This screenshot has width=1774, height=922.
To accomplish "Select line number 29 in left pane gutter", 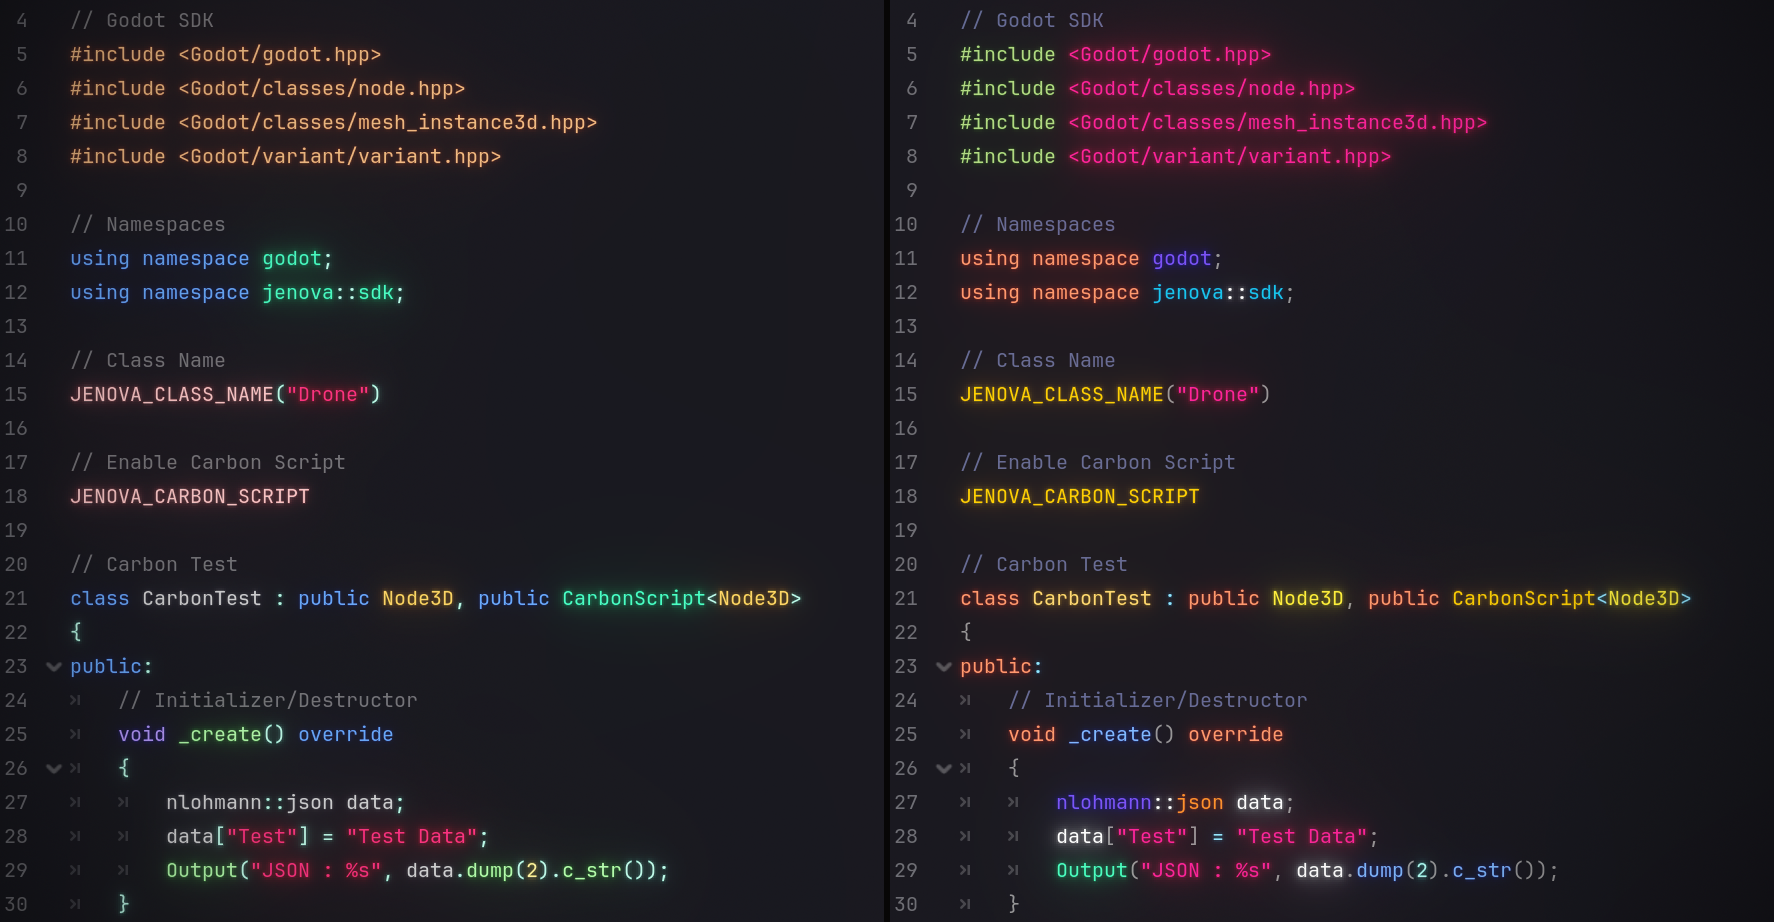I will pyautogui.click(x=16, y=871).
